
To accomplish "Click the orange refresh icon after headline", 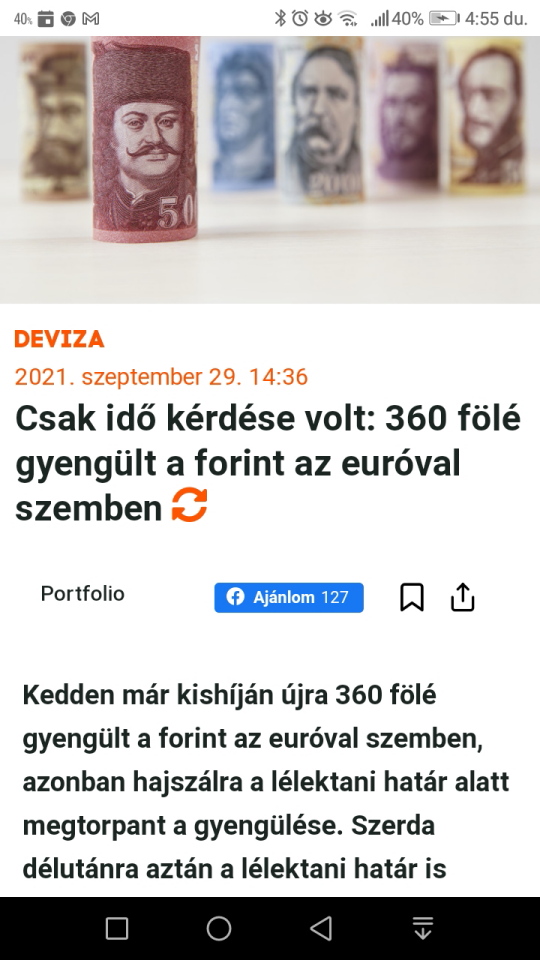I will tap(189, 505).
